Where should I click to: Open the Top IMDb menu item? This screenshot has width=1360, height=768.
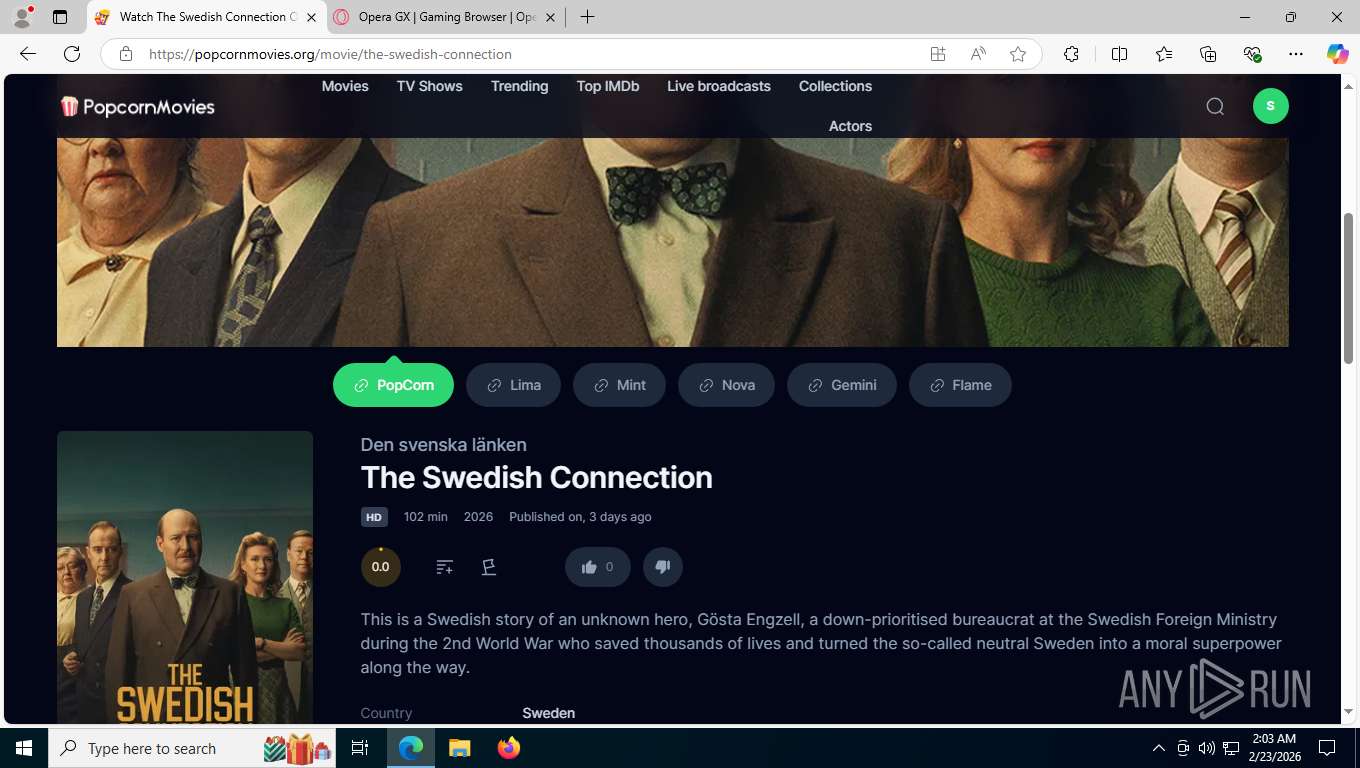coord(608,86)
